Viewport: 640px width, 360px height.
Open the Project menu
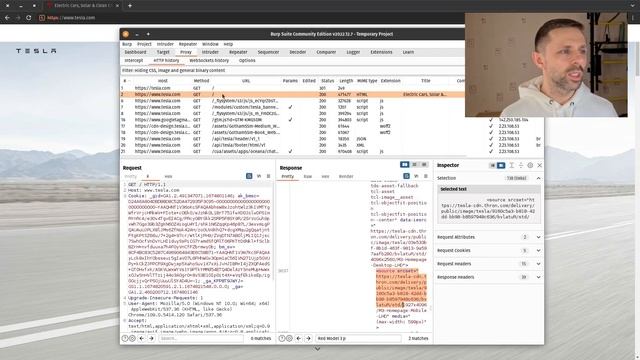click(144, 44)
